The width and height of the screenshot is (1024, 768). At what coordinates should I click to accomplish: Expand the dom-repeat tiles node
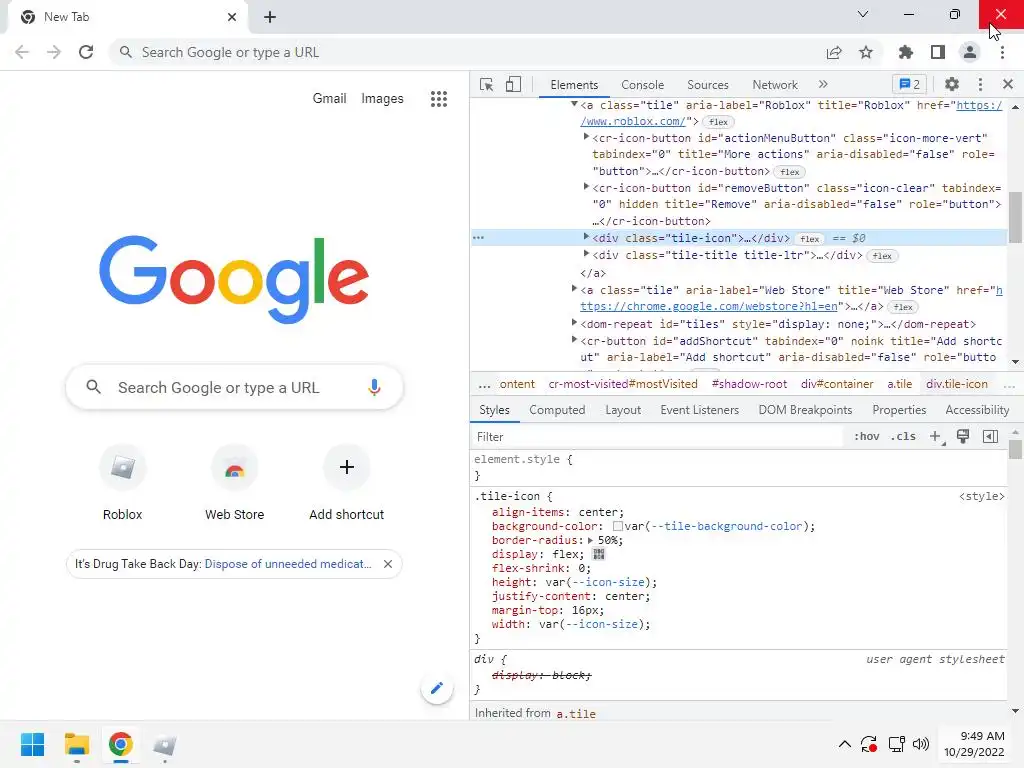pos(574,323)
